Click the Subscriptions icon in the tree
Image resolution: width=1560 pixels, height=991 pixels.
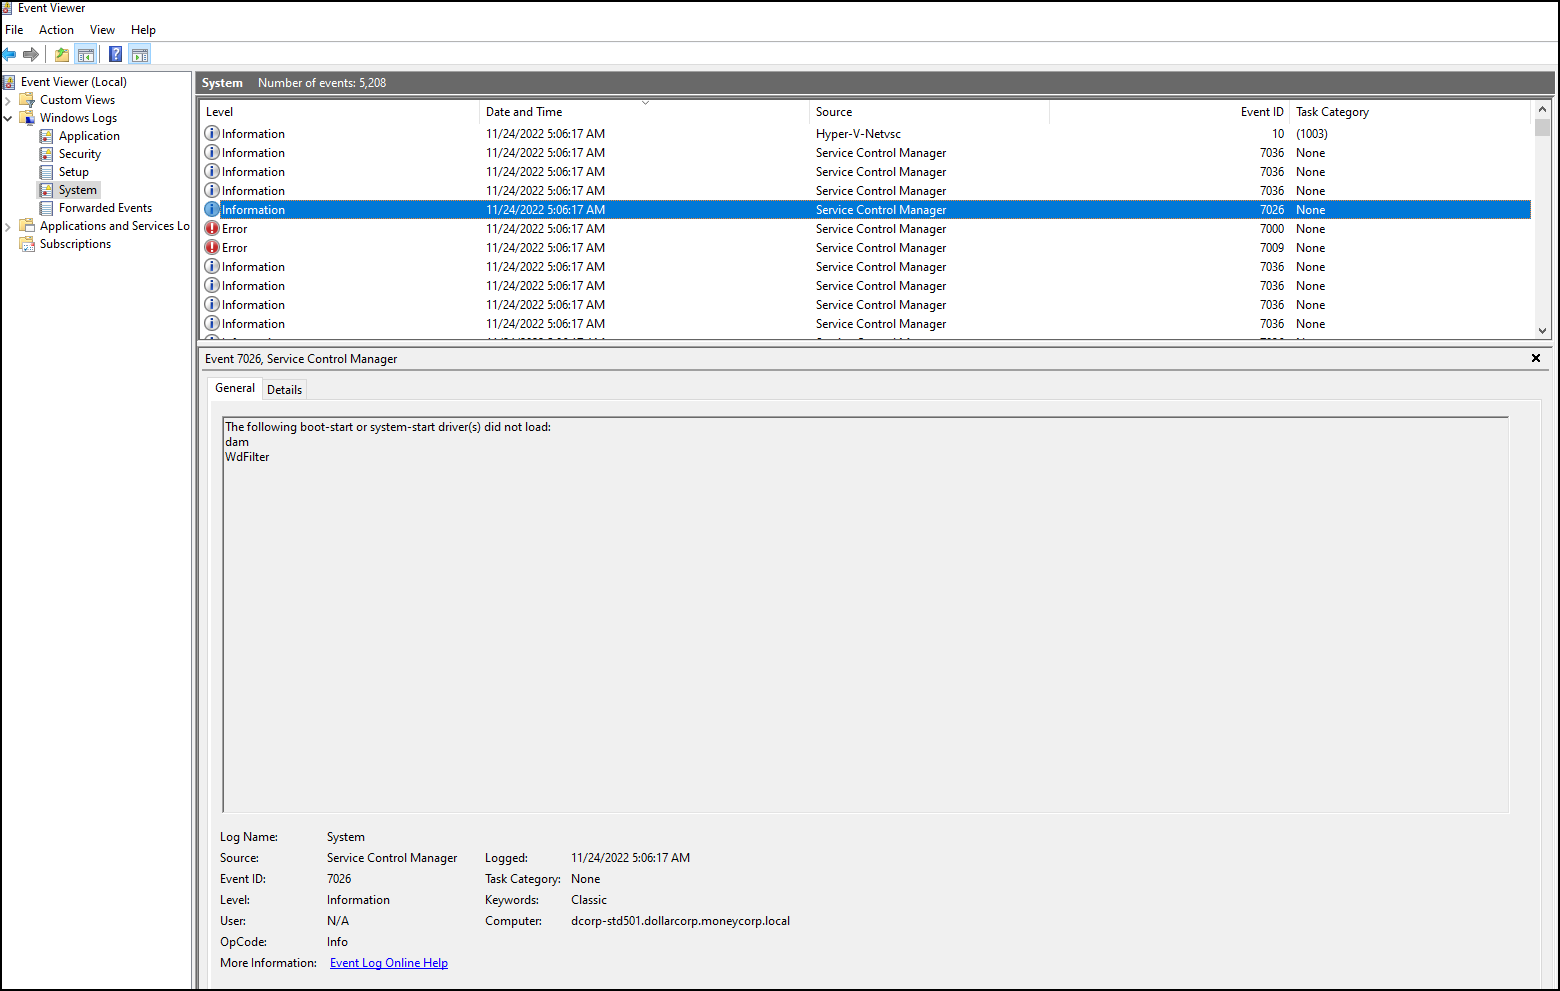[x=26, y=244]
